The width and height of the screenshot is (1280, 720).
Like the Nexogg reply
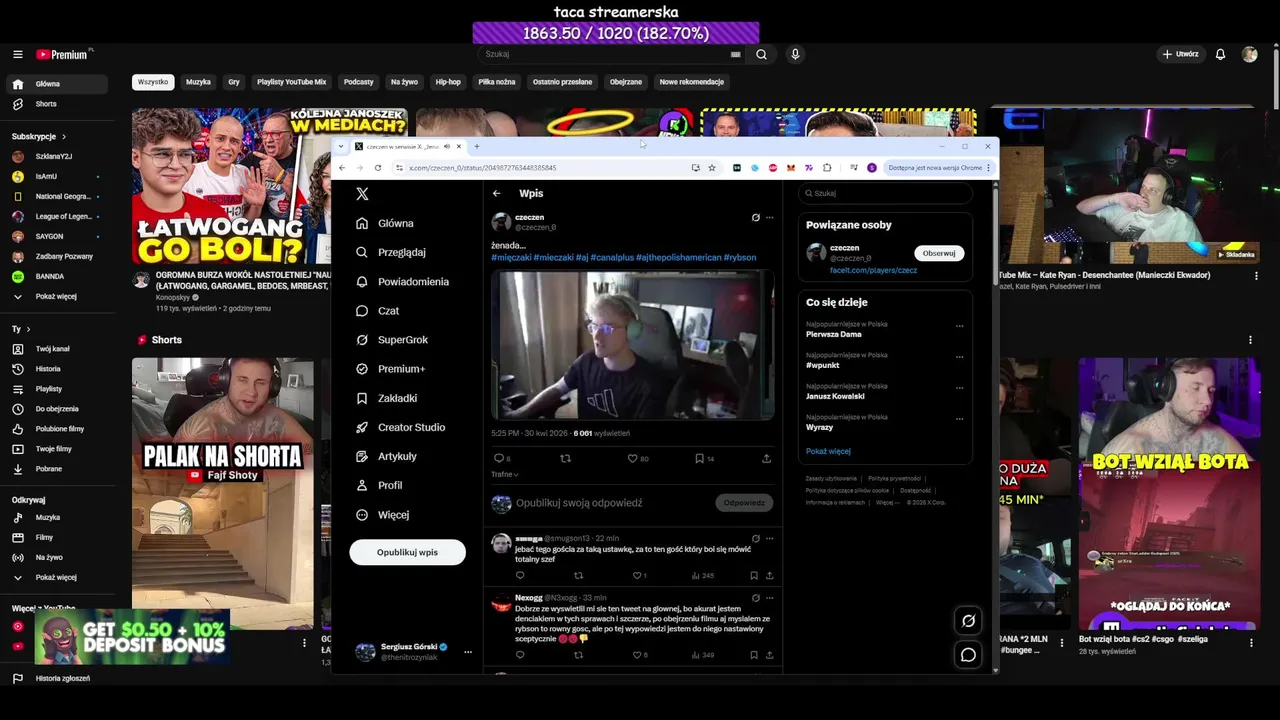[636, 655]
